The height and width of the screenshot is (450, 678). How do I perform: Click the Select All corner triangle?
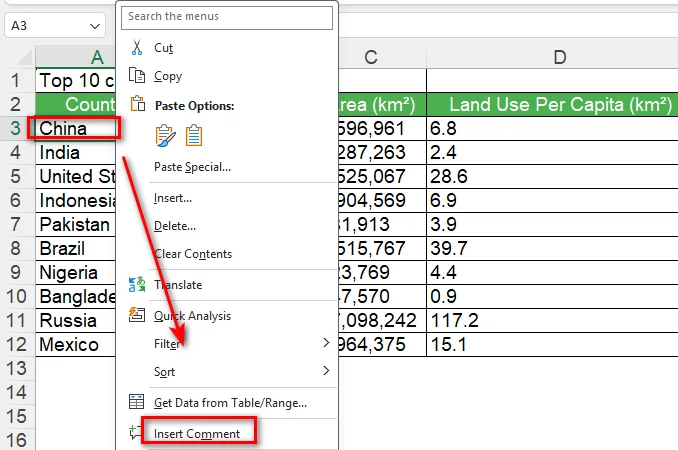pos(24,57)
